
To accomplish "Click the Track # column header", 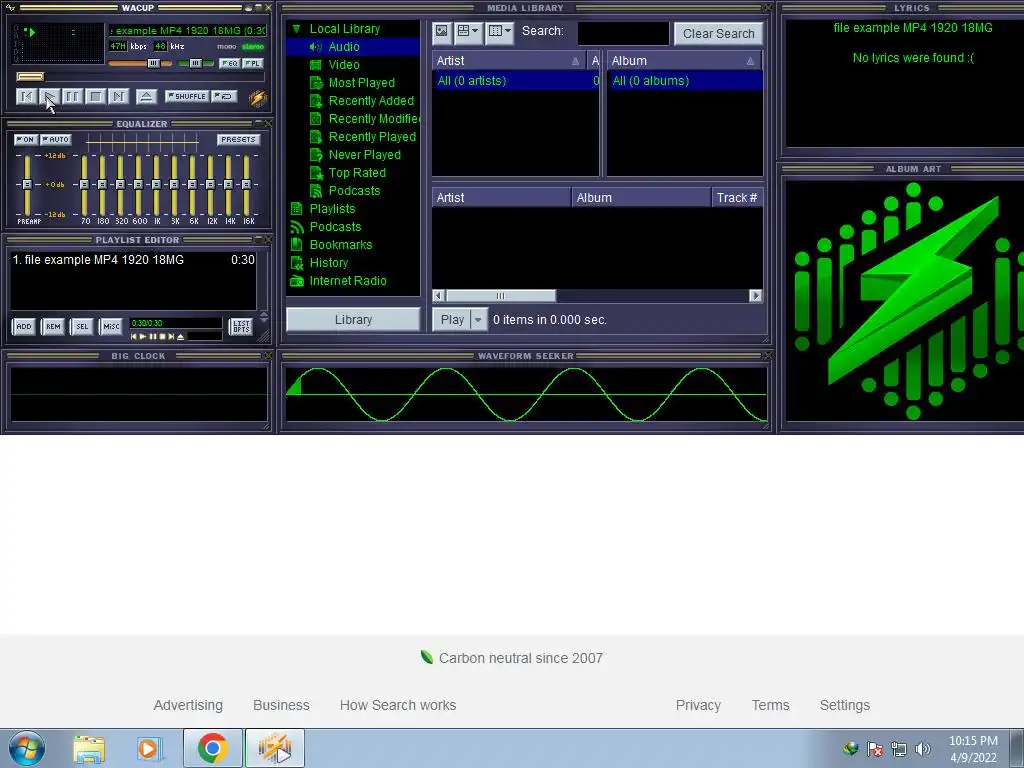I will point(737,198).
